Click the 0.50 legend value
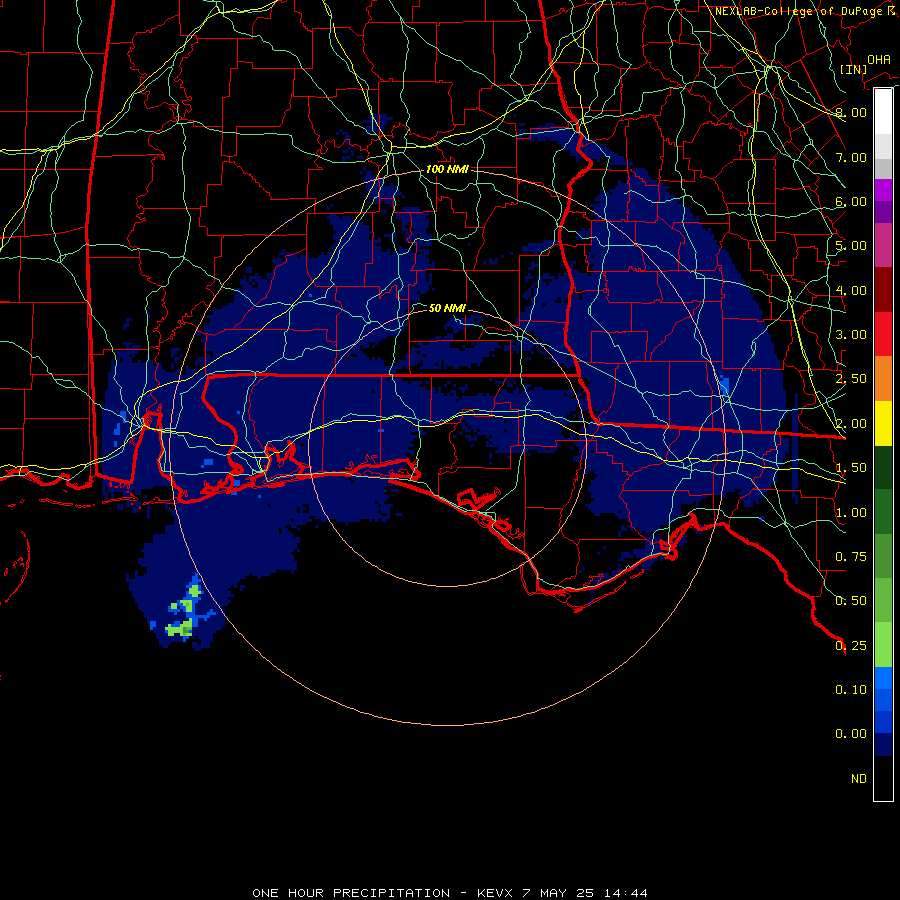Image resolution: width=900 pixels, height=900 pixels. (x=851, y=601)
